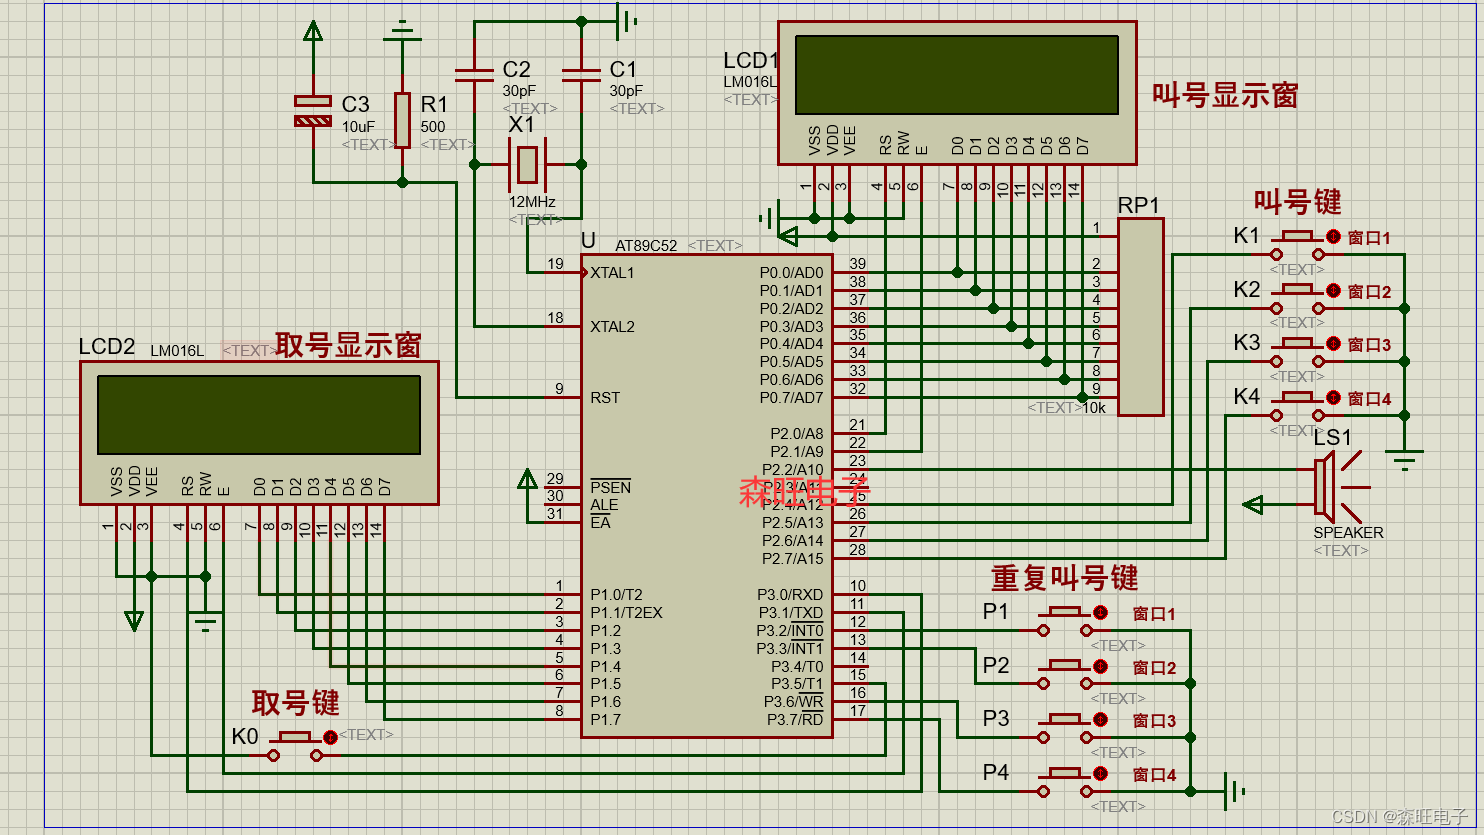
Task: Toggle the red latch dot on K0
Action: click(330, 737)
